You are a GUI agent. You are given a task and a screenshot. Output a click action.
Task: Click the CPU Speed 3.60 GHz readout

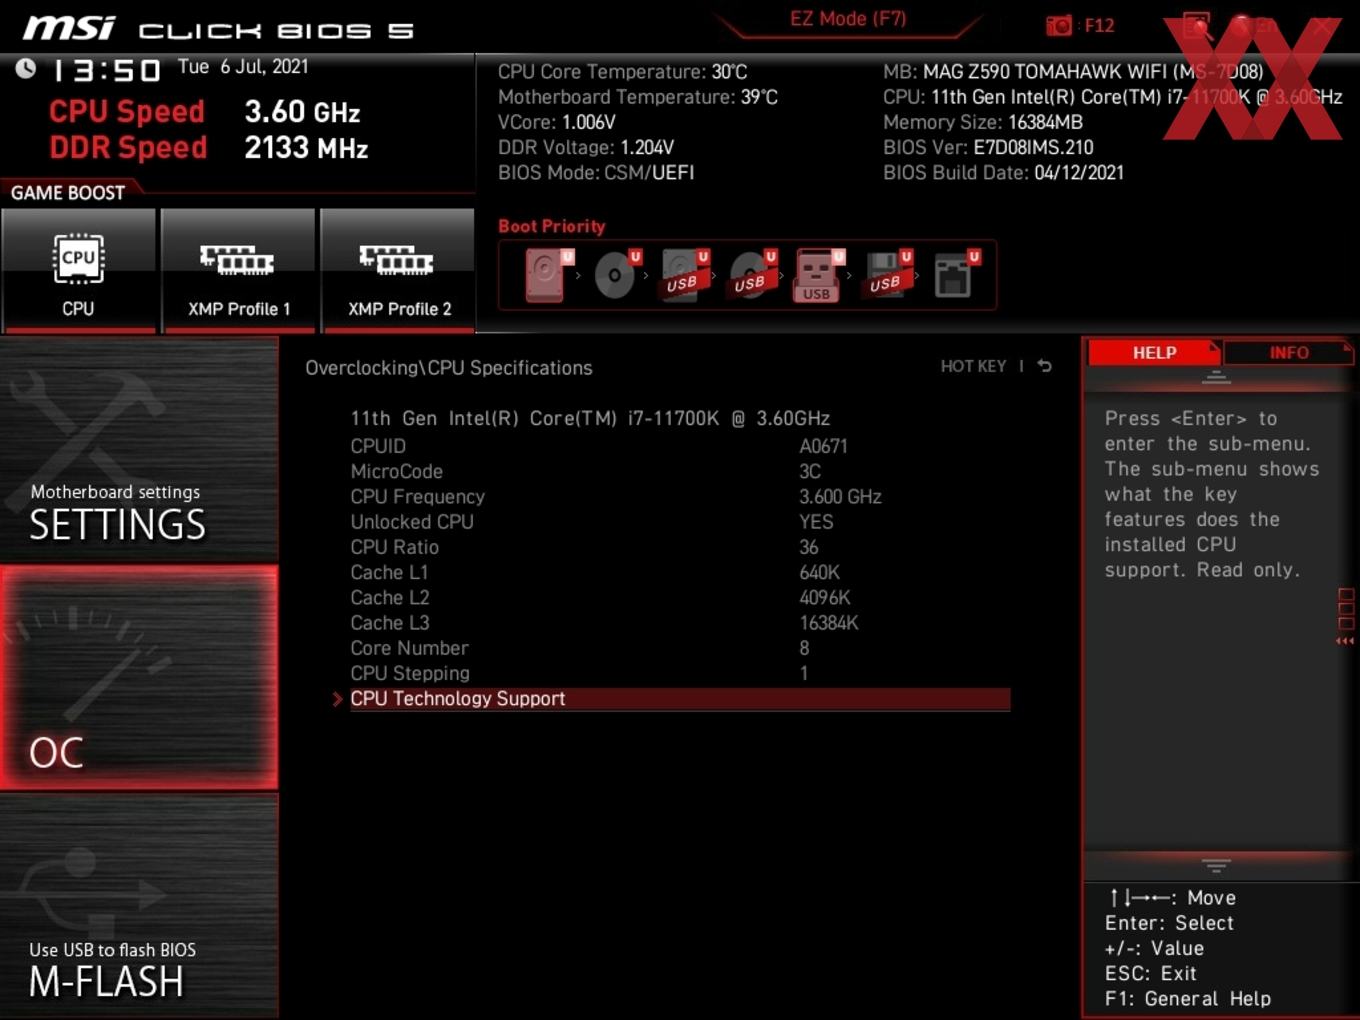click(x=205, y=111)
